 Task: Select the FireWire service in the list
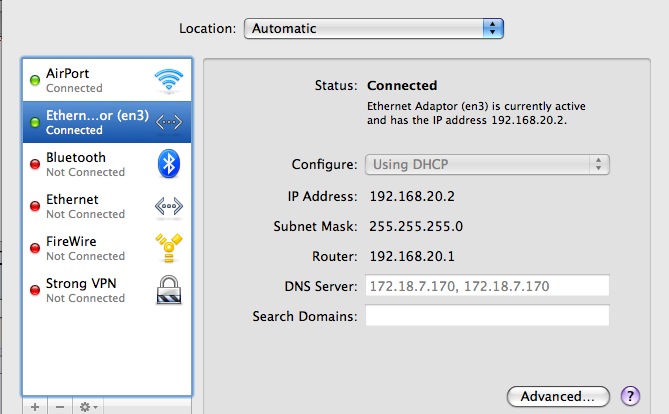click(107, 248)
